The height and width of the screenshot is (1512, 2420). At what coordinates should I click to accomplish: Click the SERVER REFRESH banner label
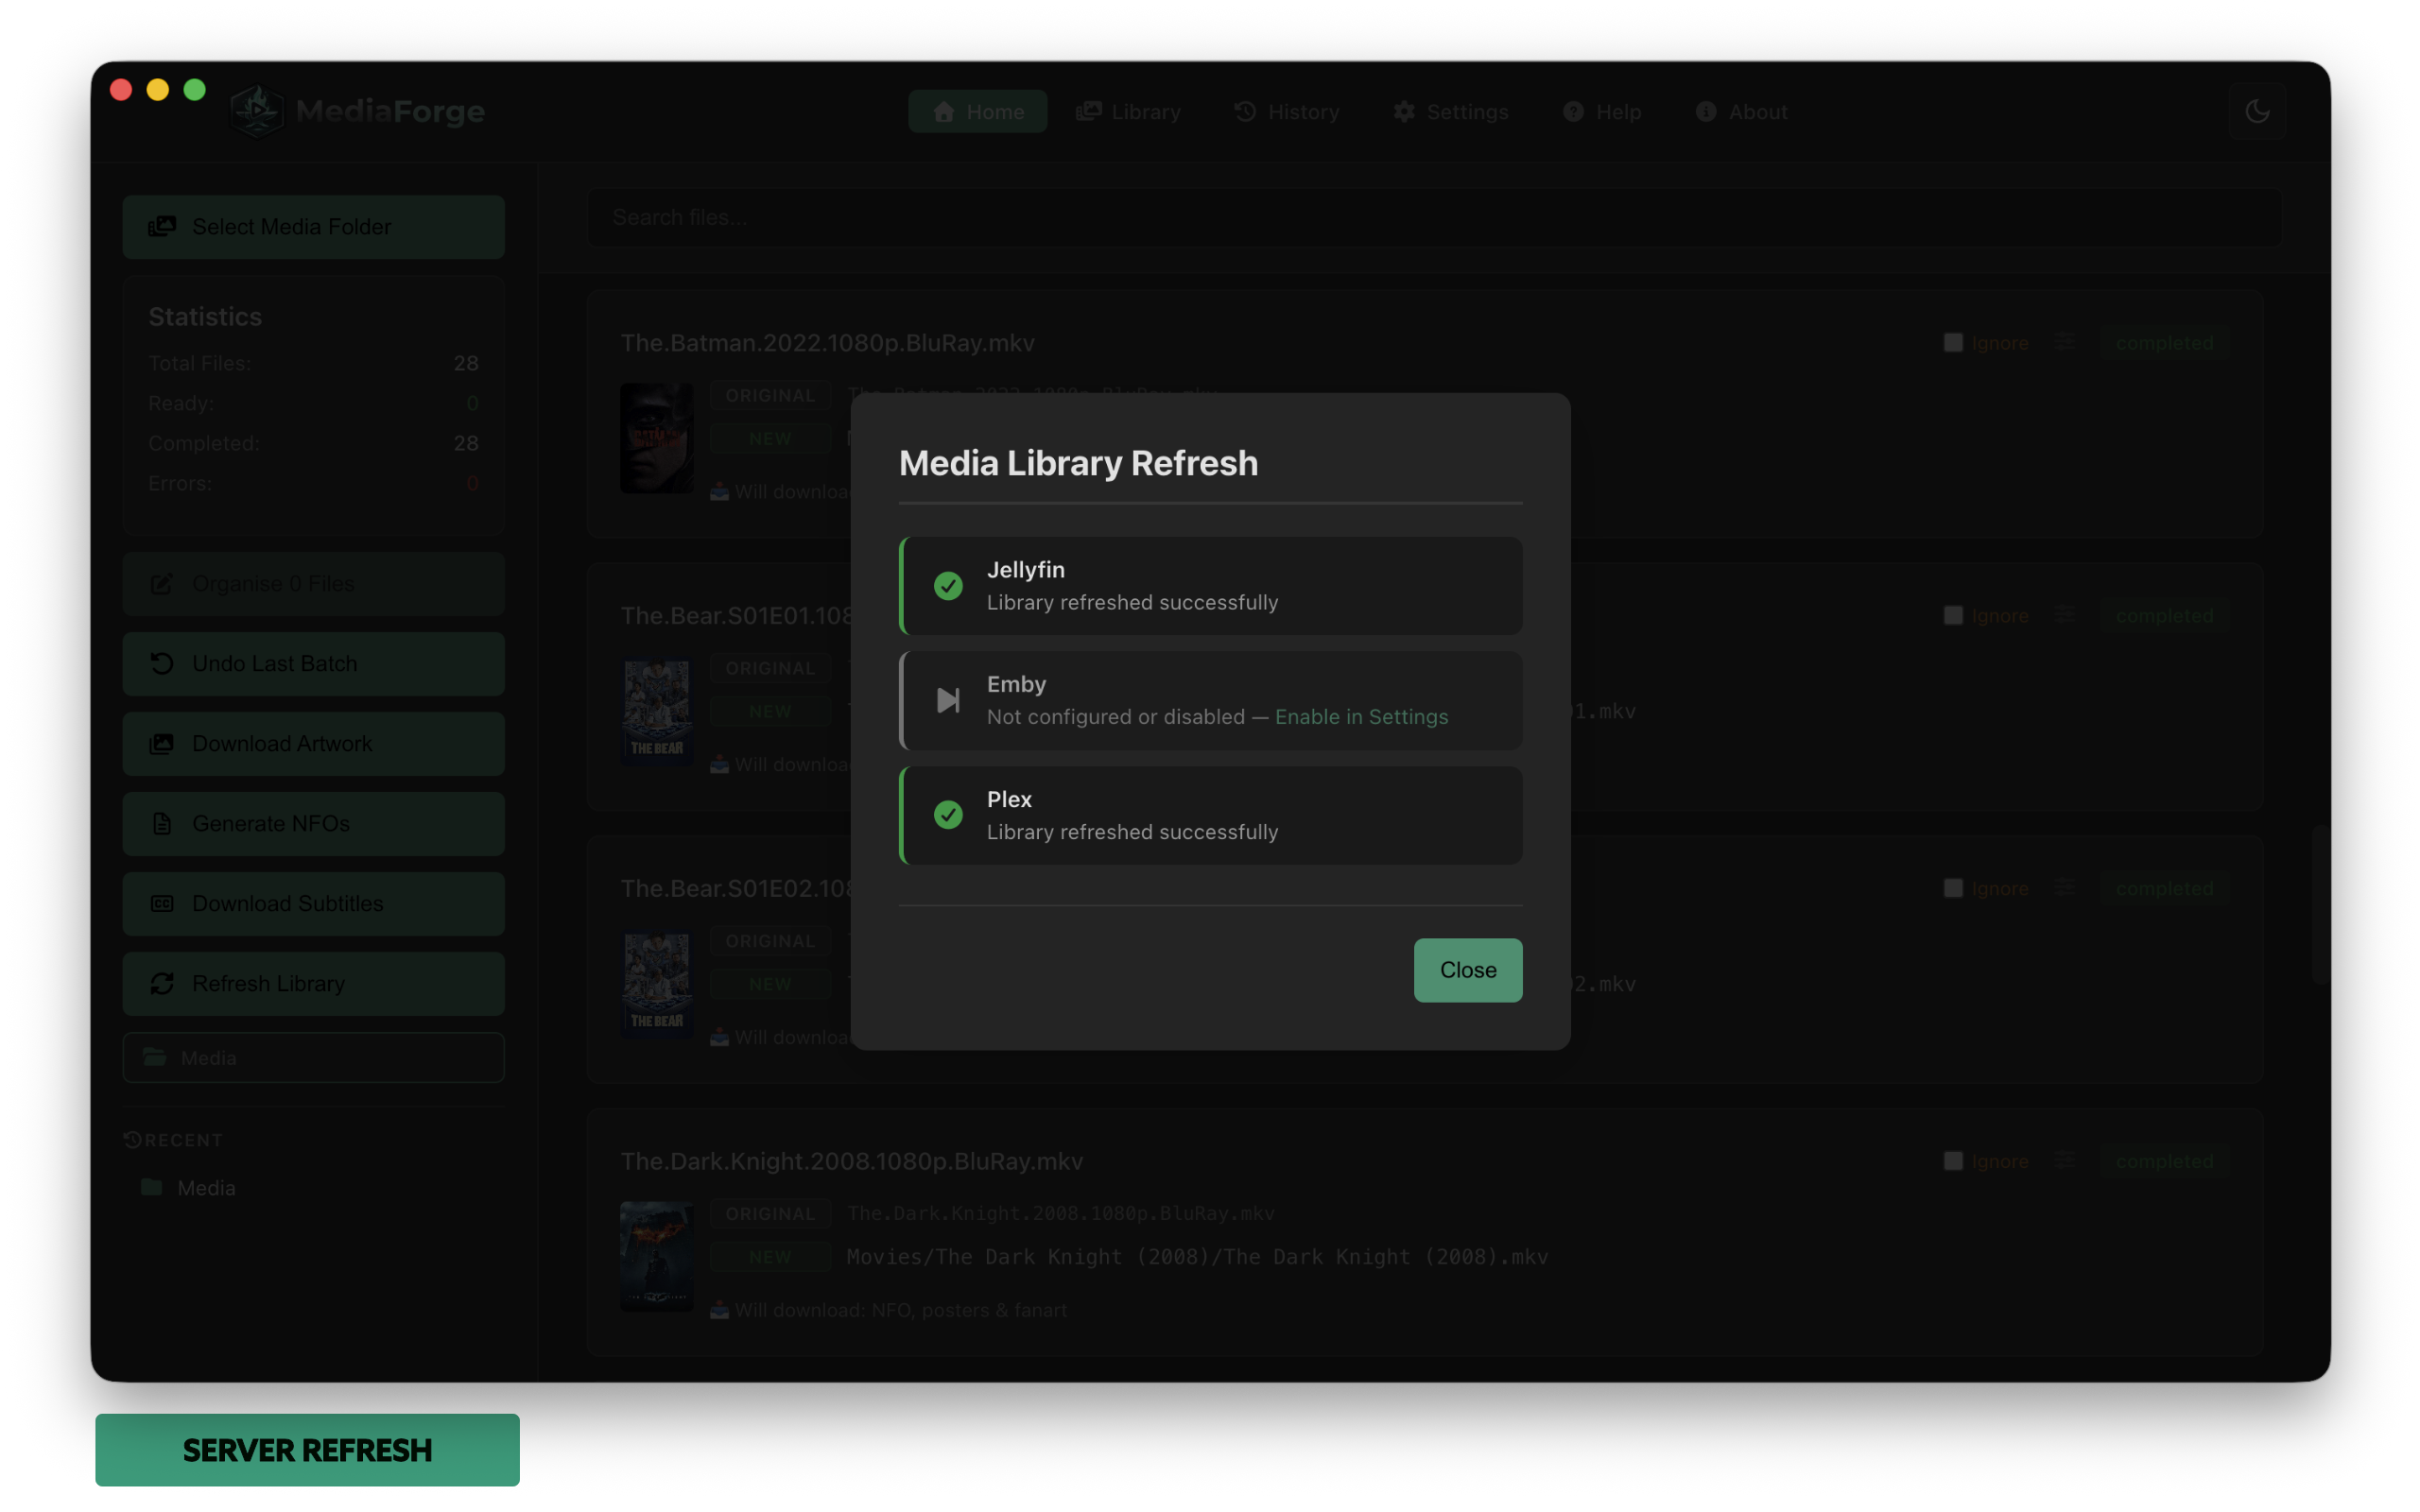coord(307,1450)
